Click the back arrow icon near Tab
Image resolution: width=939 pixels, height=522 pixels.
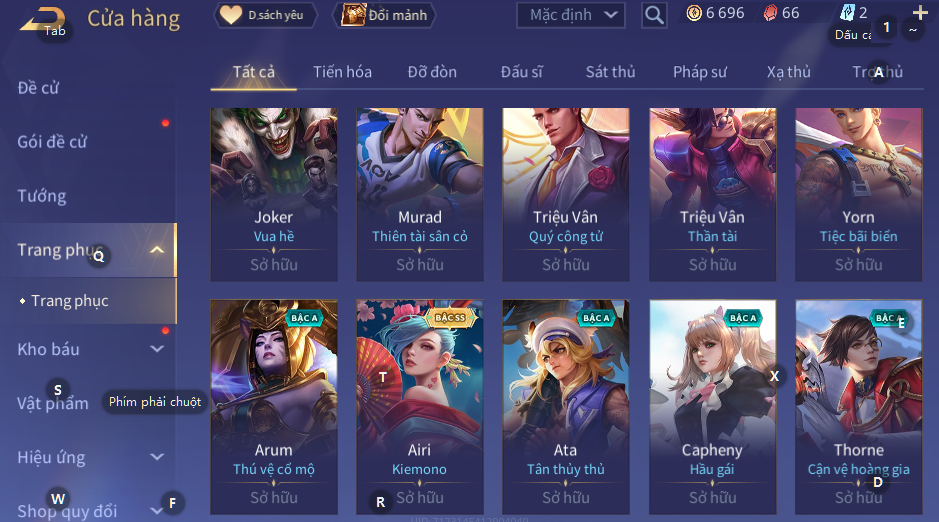coord(42,20)
